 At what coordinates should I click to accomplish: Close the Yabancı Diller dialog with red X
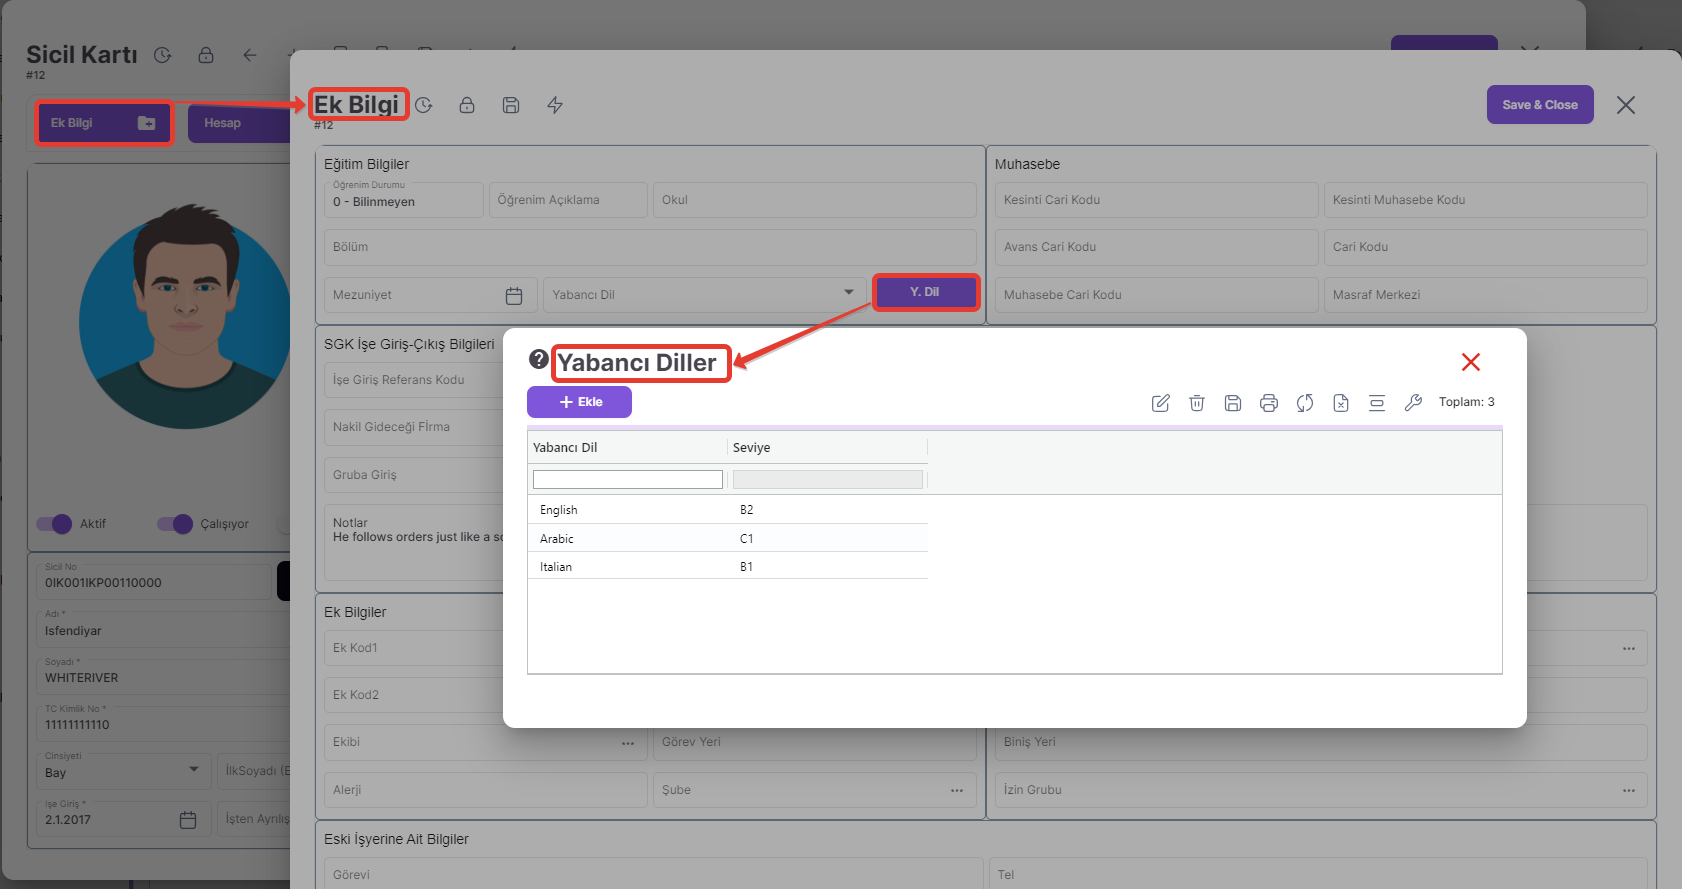tap(1470, 362)
